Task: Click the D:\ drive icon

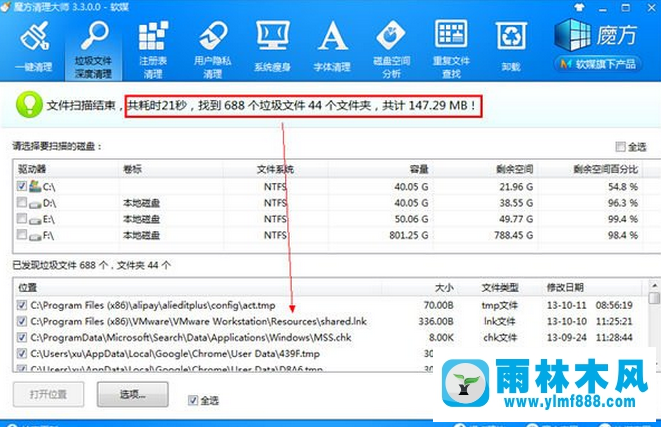Action: (x=35, y=203)
